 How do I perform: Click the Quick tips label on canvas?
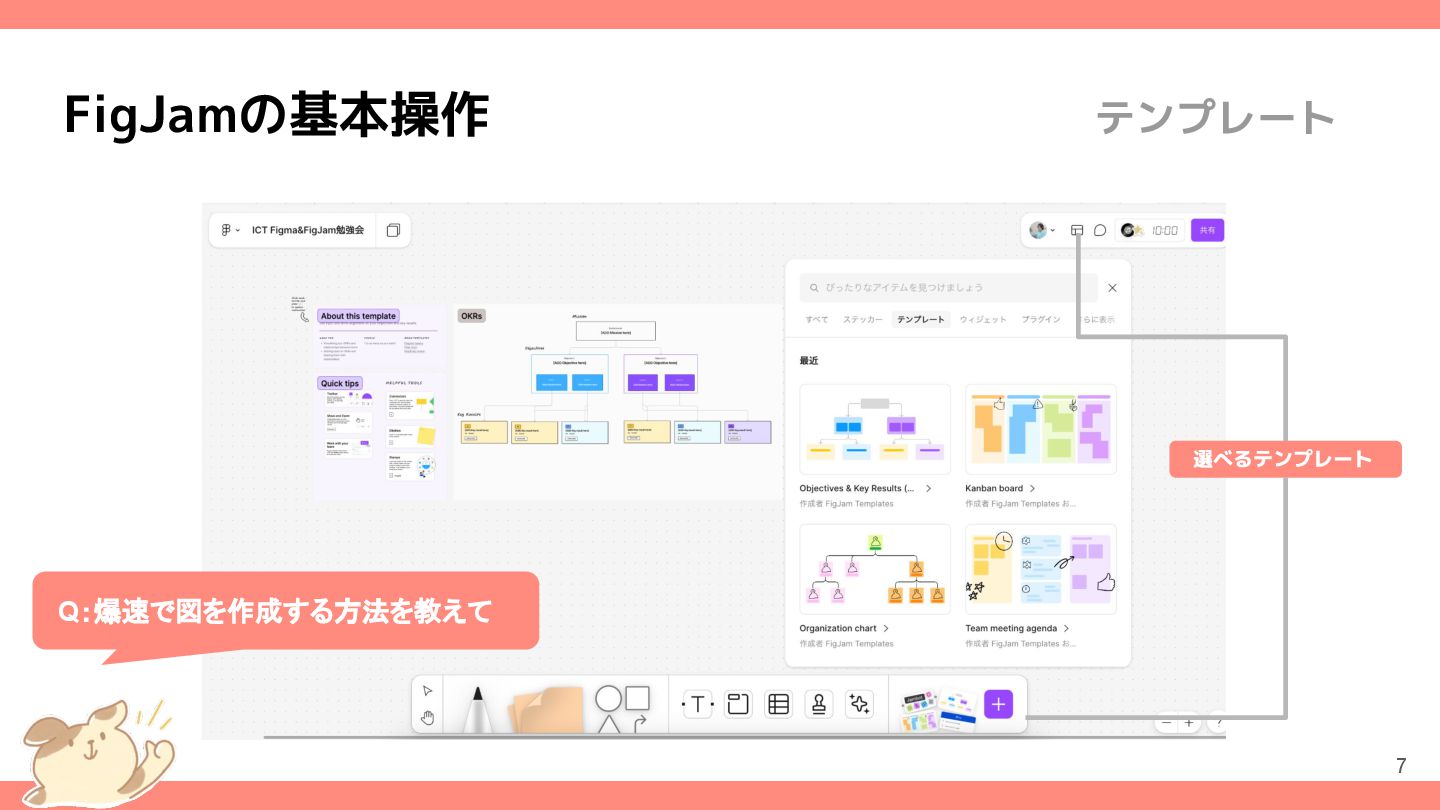coord(339,383)
